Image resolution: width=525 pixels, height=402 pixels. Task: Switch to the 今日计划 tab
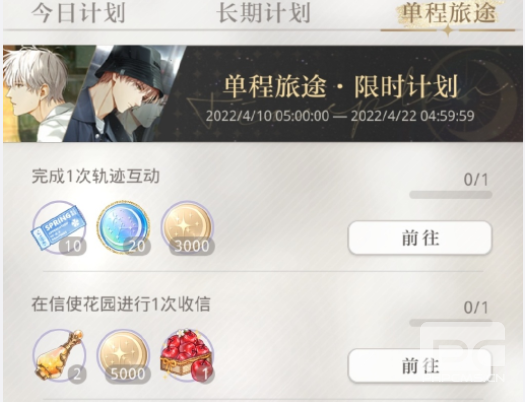tap(78, 13)
